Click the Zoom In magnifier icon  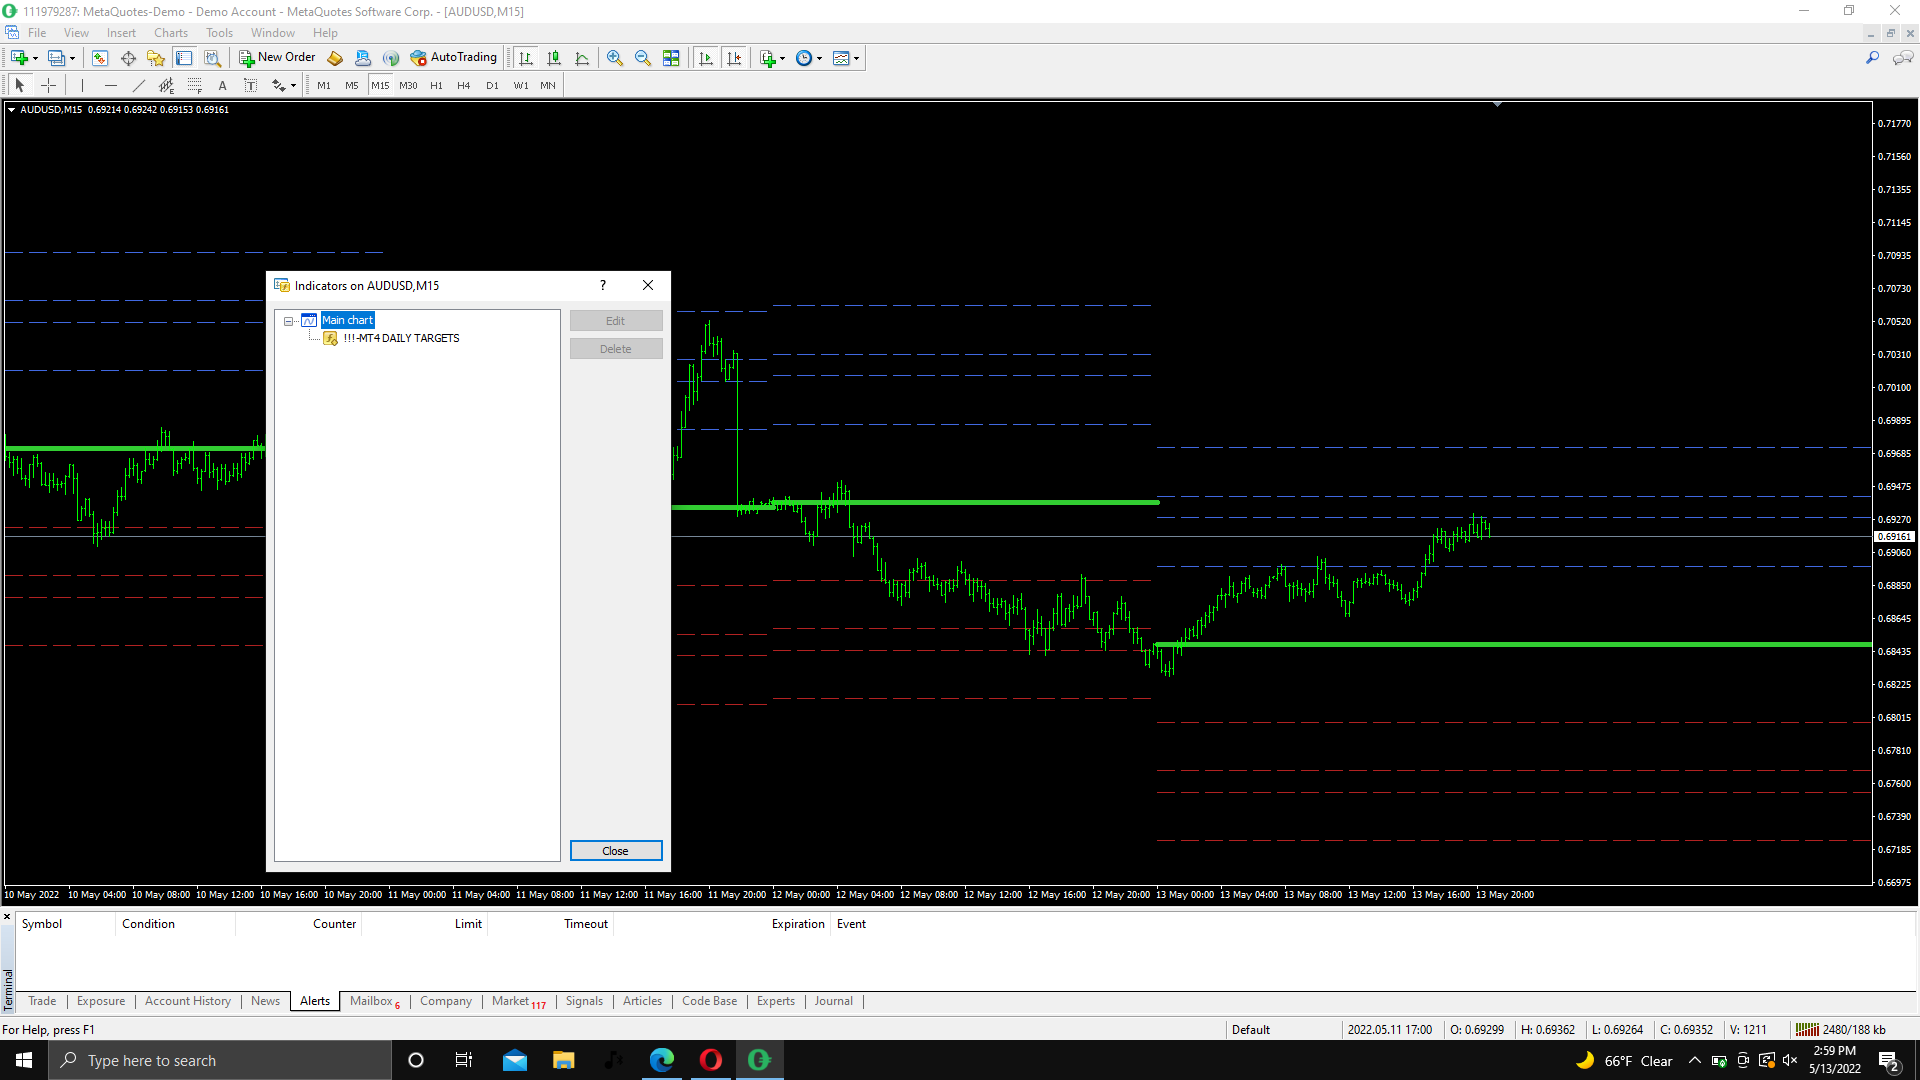click(x=615, y=58)
